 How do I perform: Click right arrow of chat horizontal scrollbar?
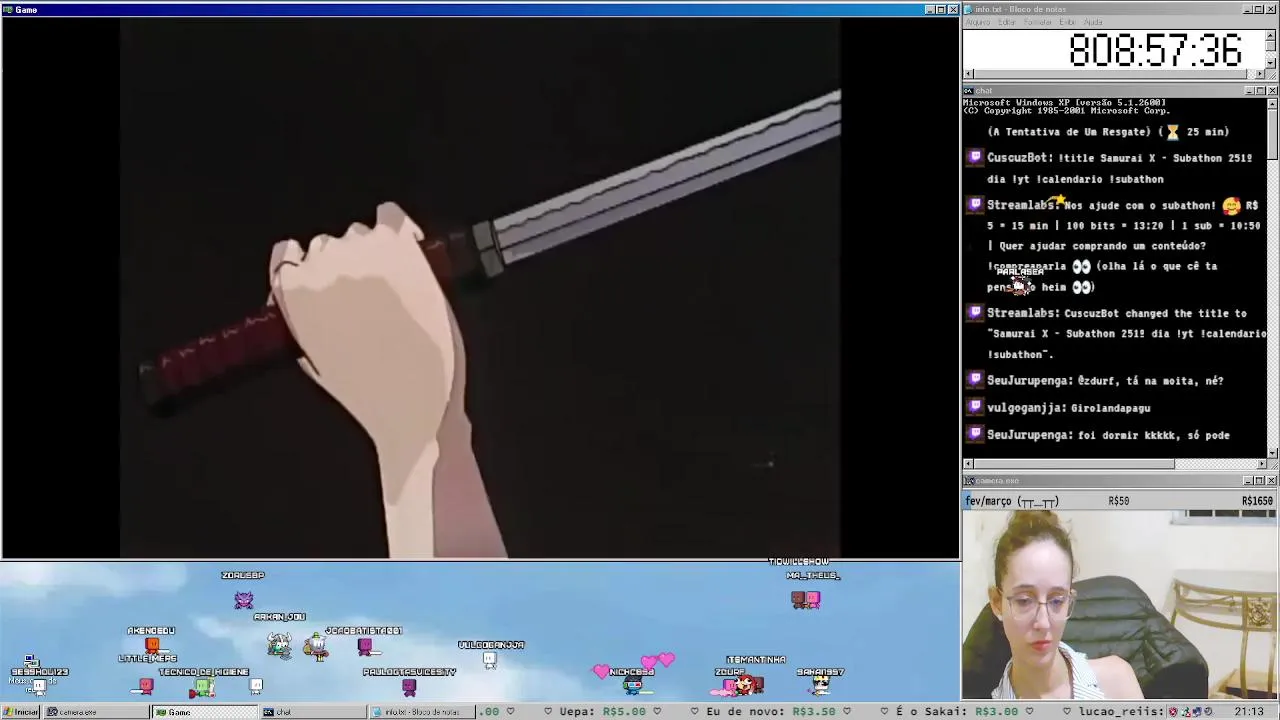(x=1260, y=464)
